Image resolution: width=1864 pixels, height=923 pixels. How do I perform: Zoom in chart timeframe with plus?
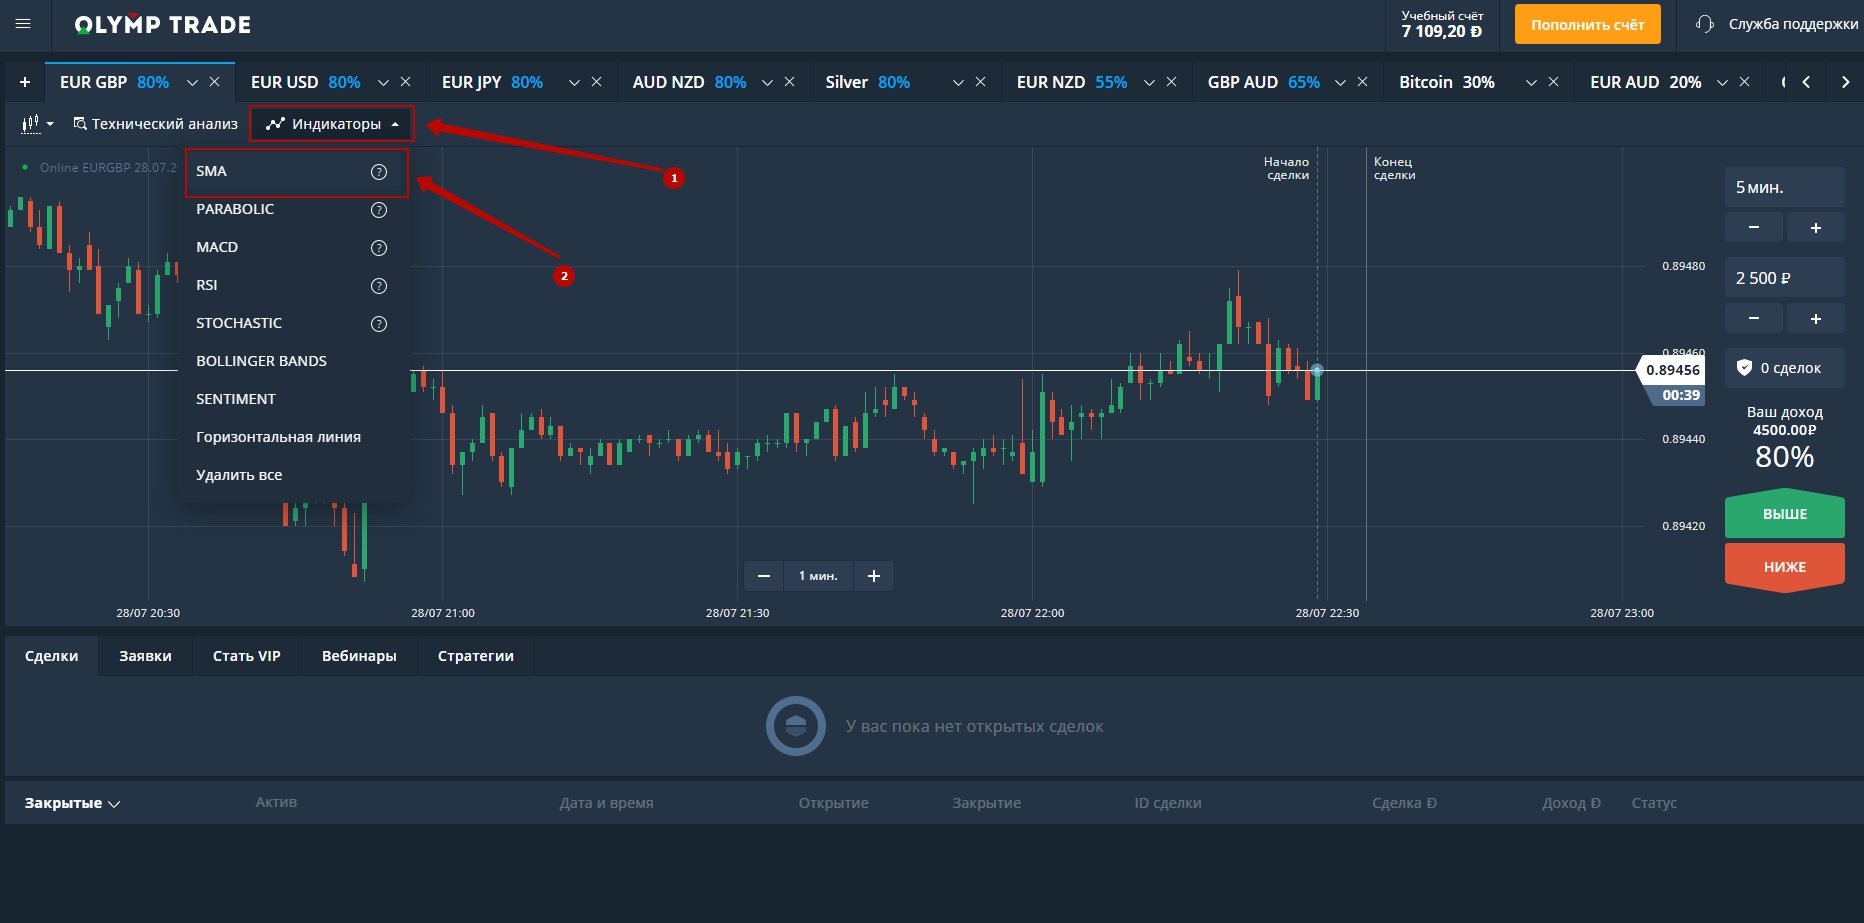pos(874,576)
